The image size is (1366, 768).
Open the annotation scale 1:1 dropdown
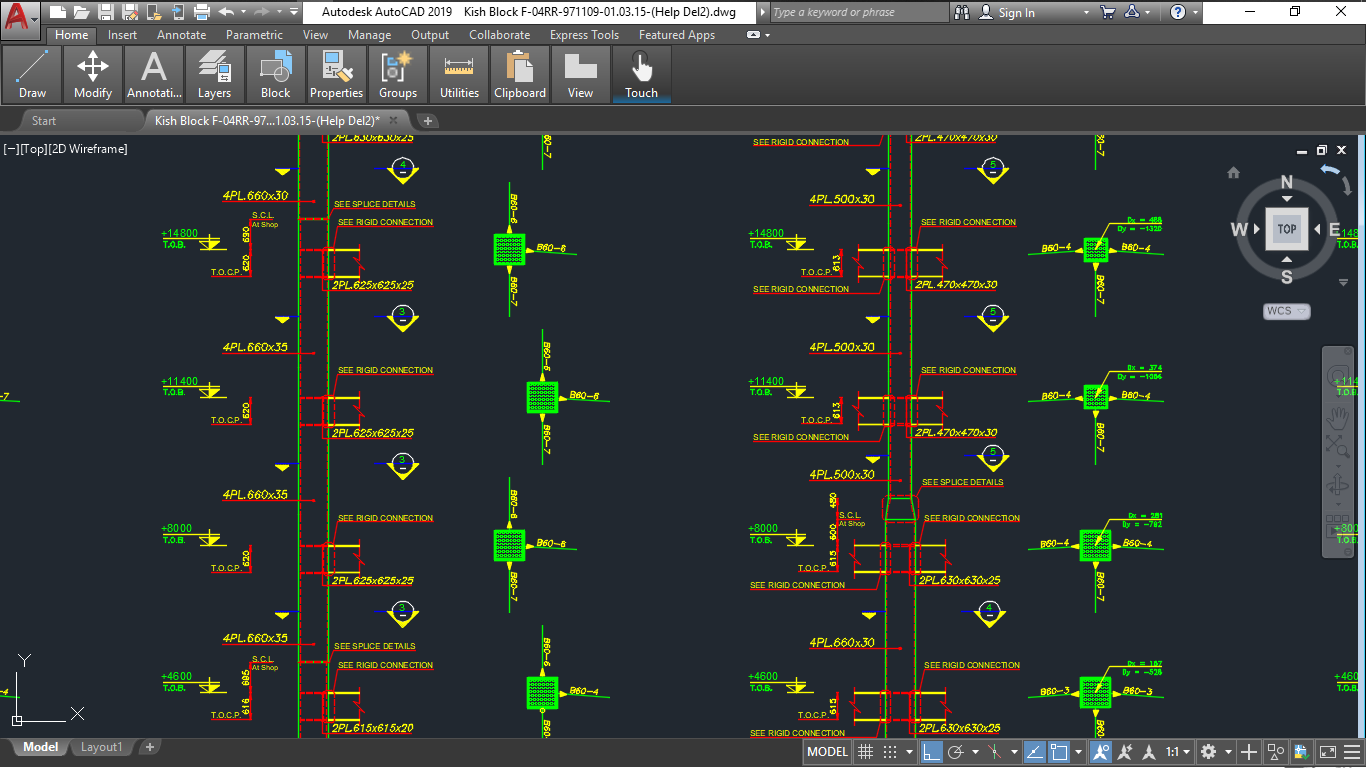(x=1178, y=752)
